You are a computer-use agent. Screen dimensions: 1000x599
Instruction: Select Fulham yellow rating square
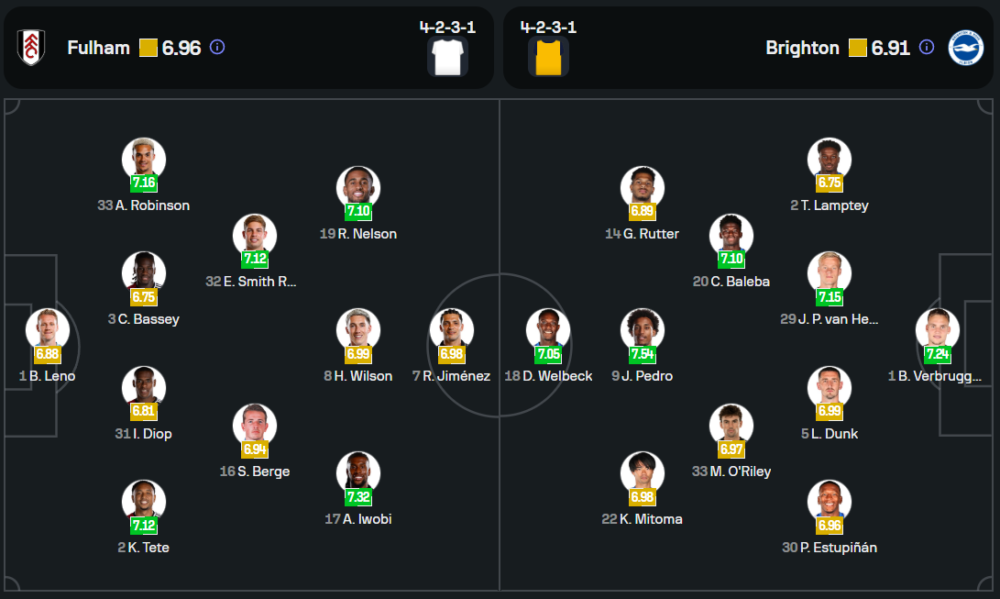pos(148,47)
